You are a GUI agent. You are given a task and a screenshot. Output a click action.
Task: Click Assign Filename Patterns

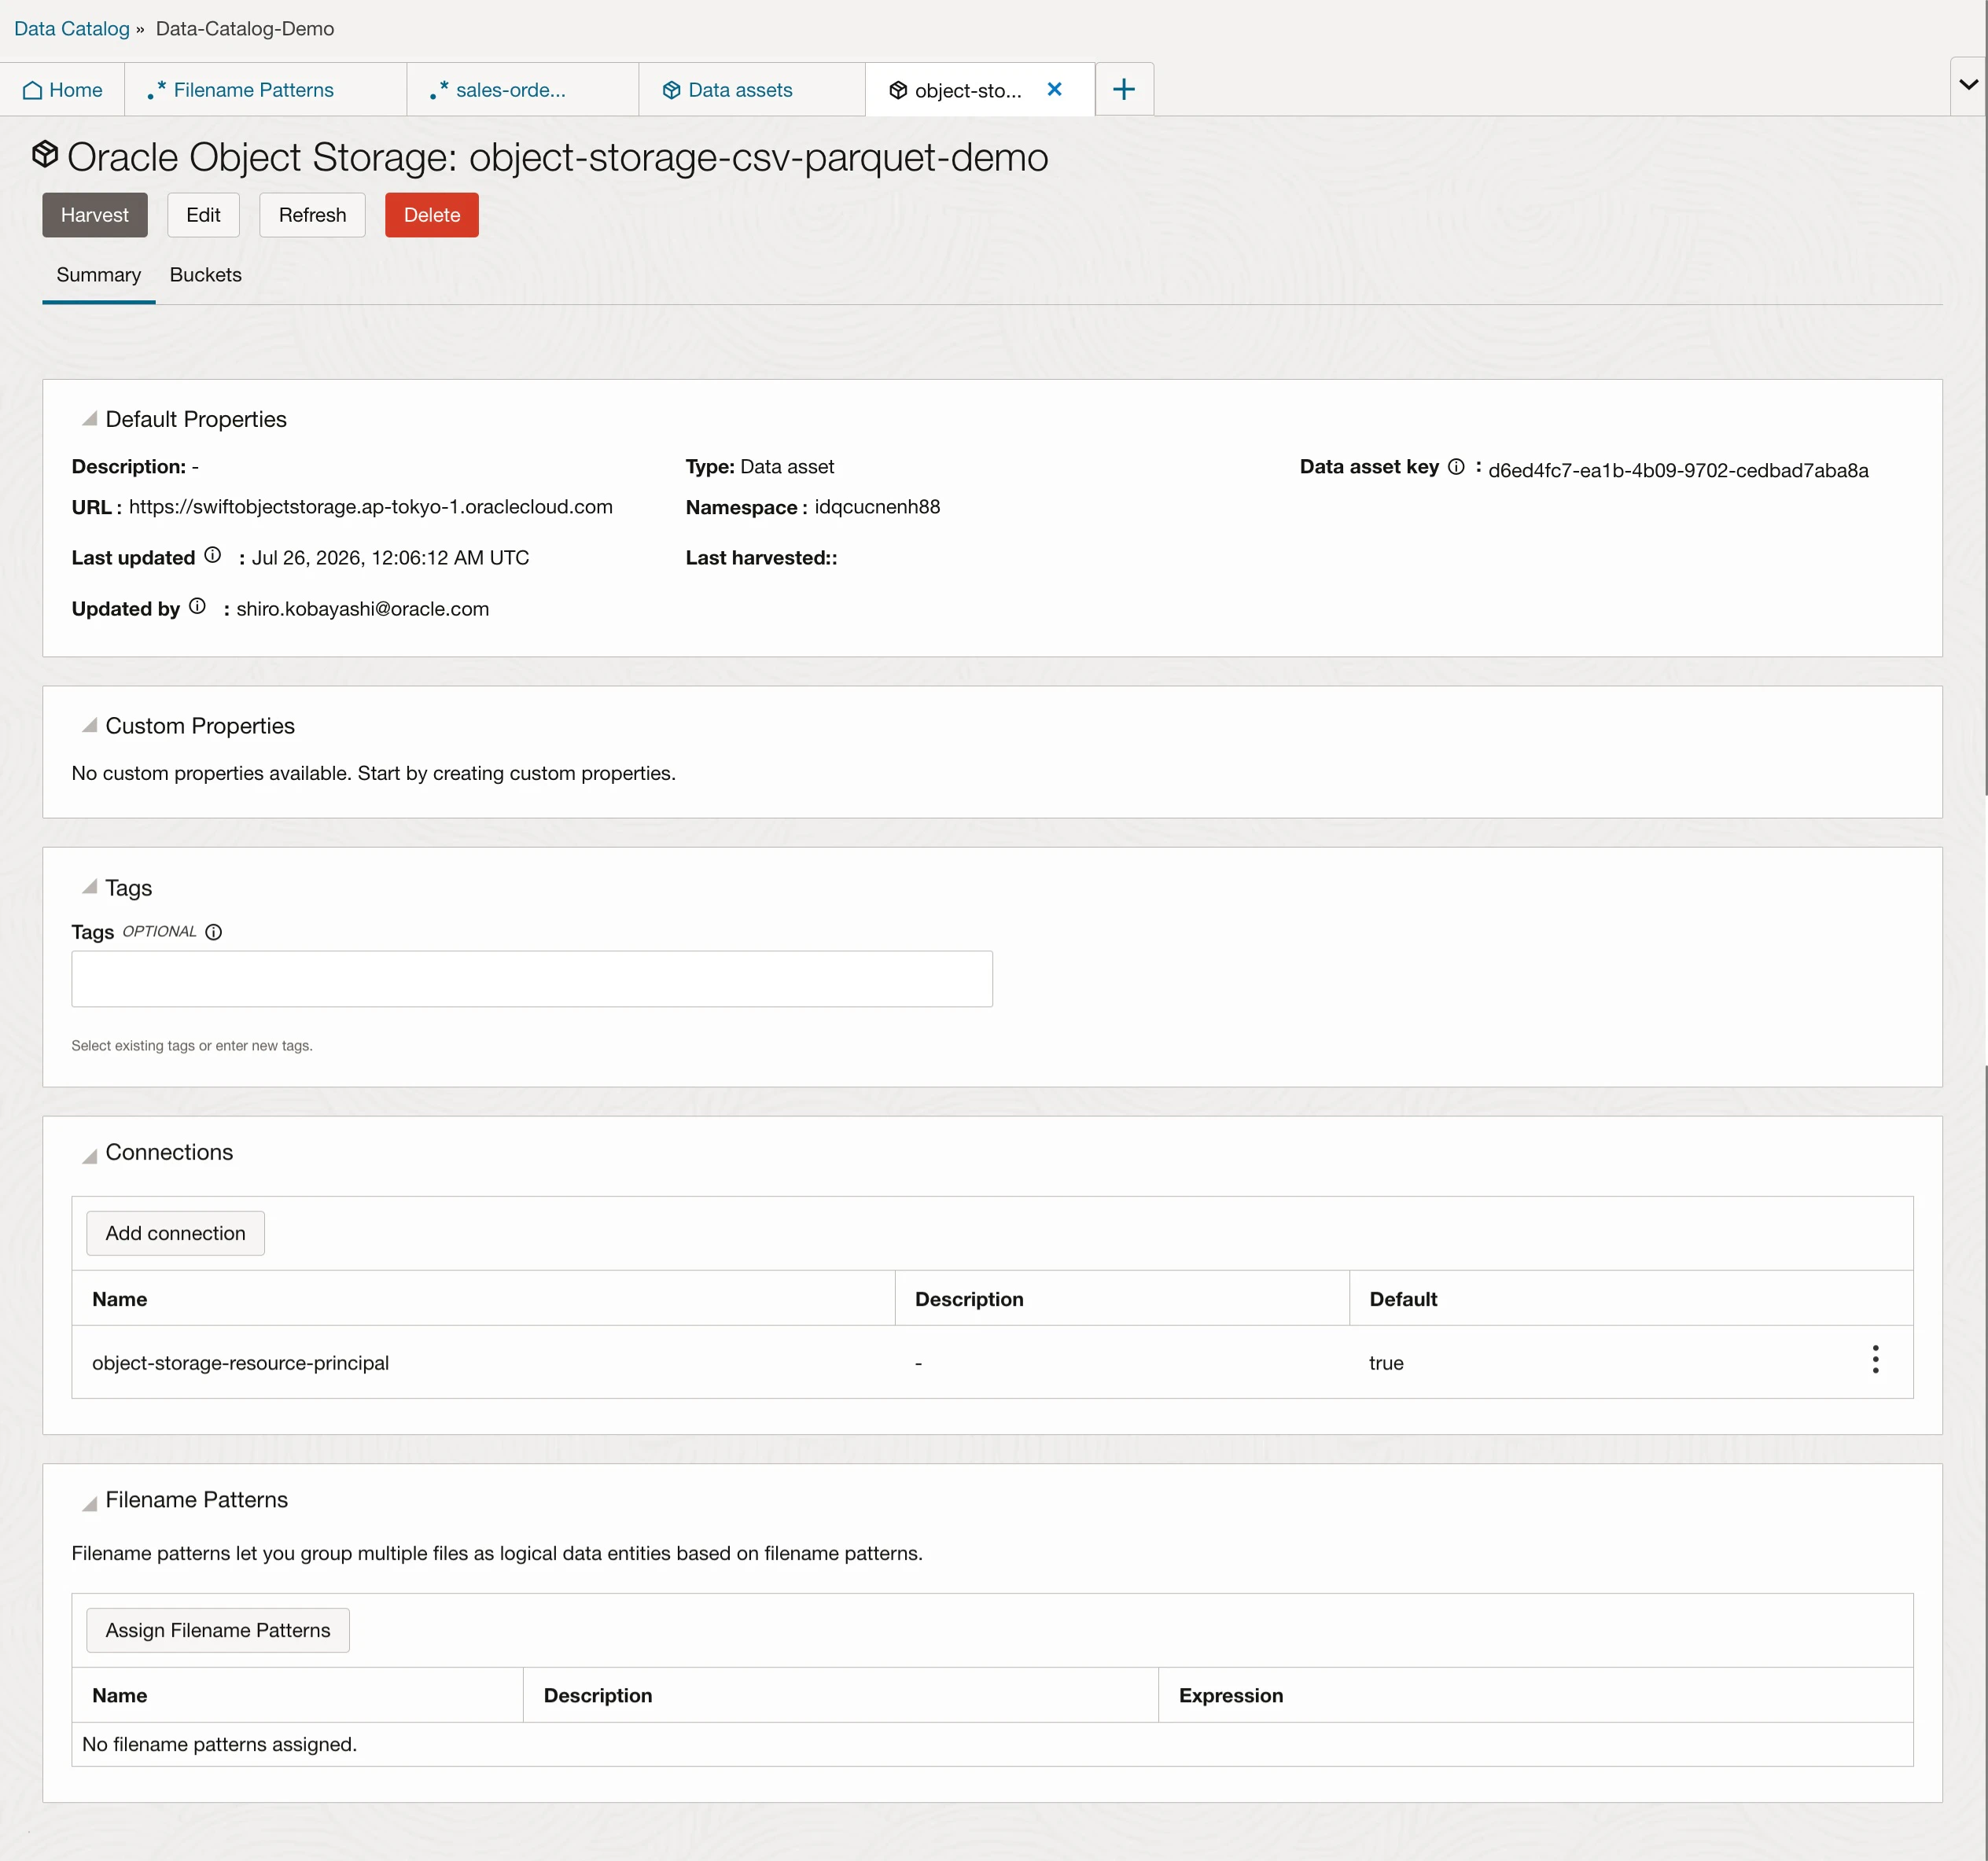coord(217,1630)
